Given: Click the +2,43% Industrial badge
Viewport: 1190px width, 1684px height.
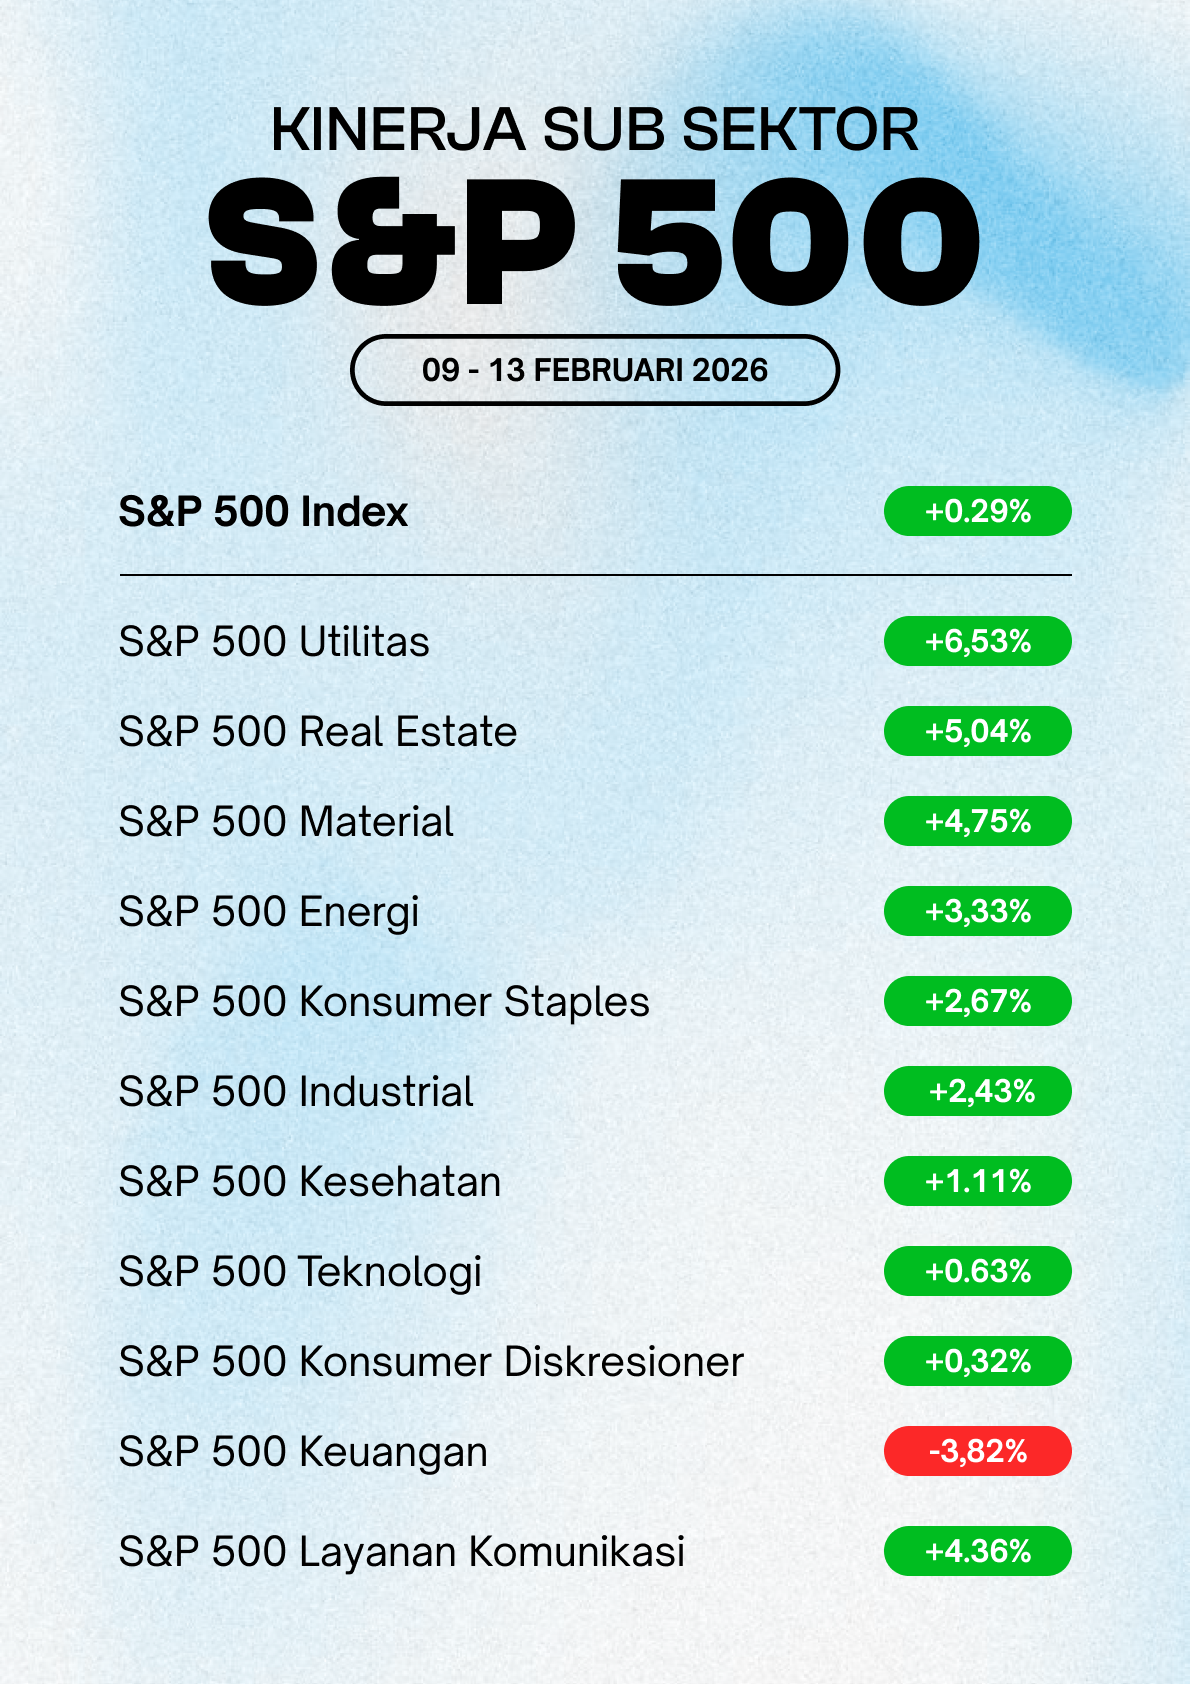Looking at the screenshot, I should 977,1091.
